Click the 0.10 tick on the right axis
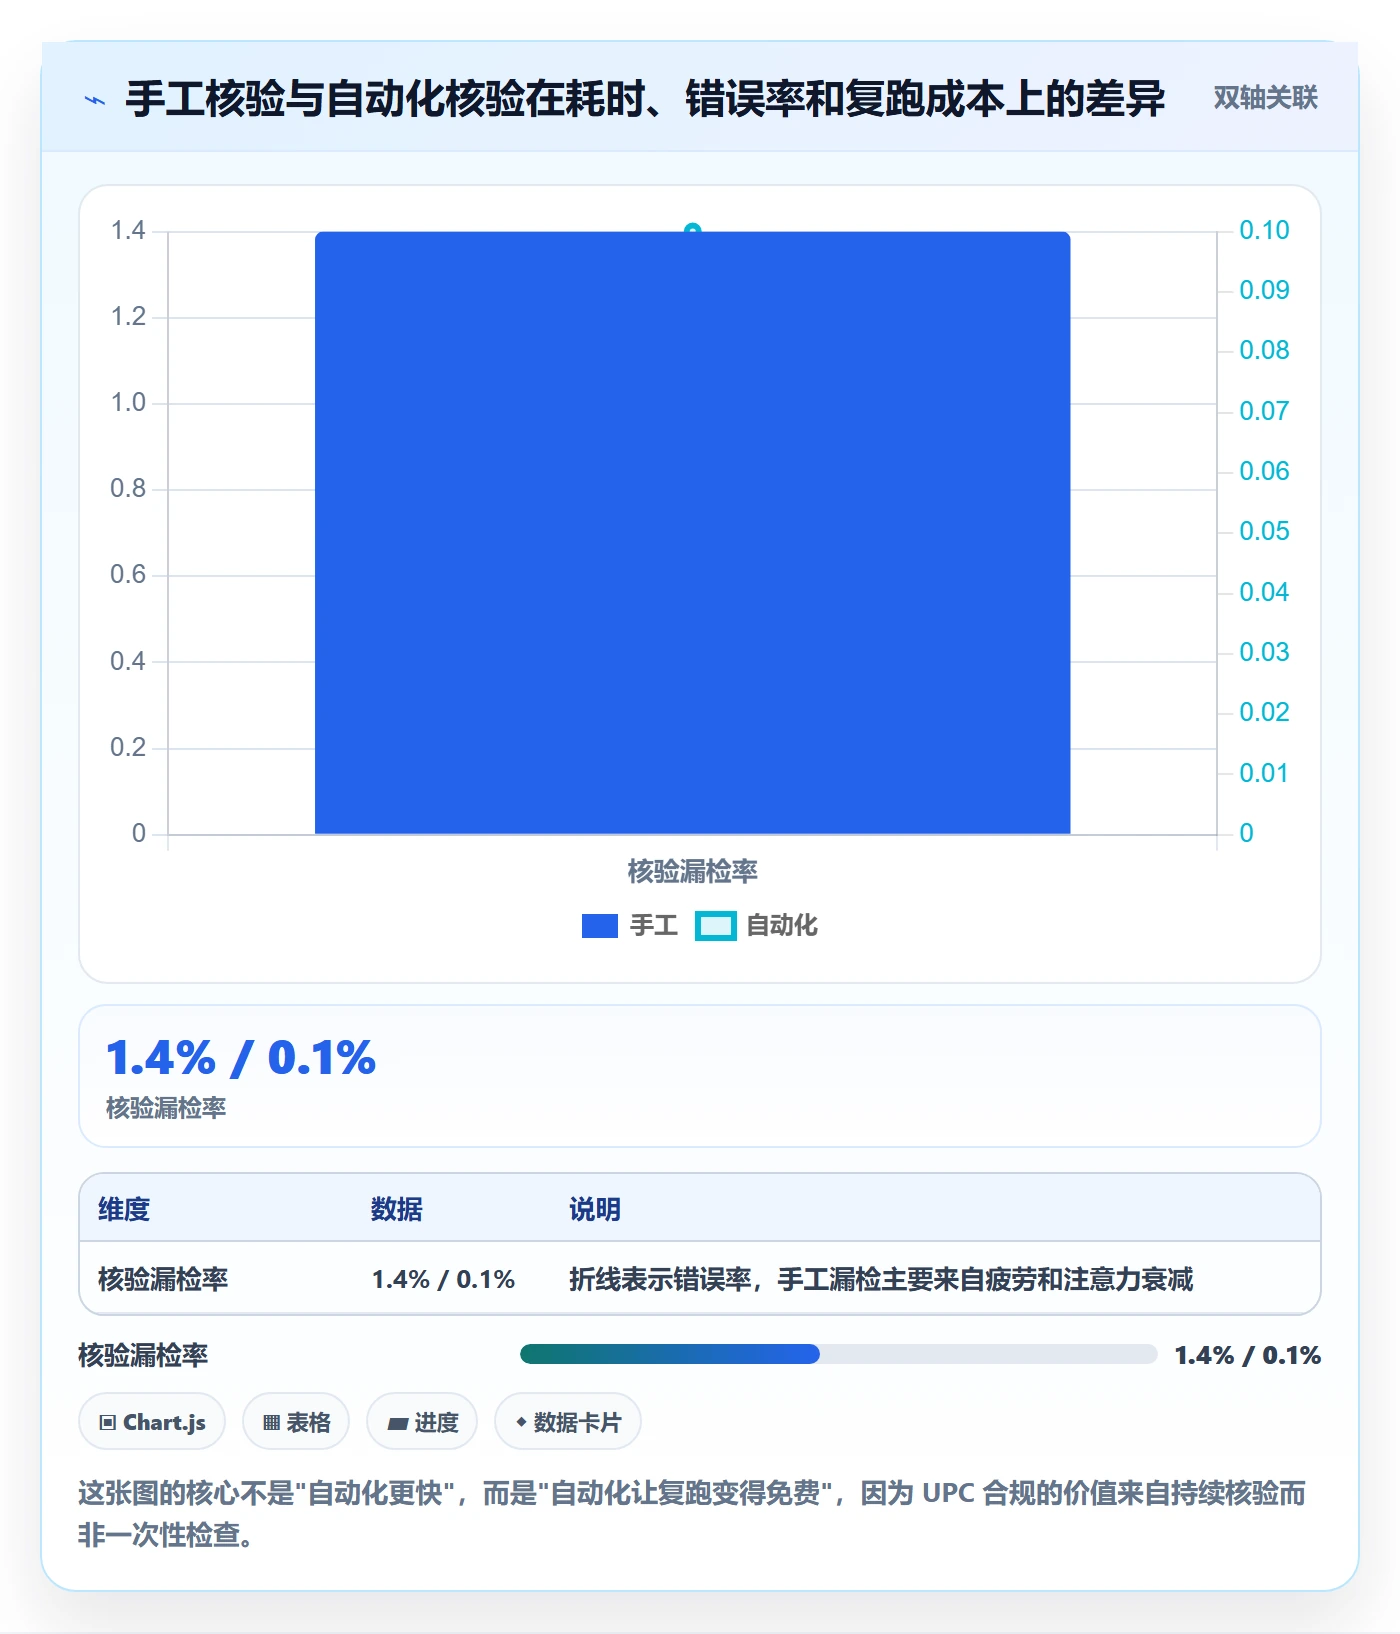The width and height of the screenshot is (1400, 1634). [1264, 231]
